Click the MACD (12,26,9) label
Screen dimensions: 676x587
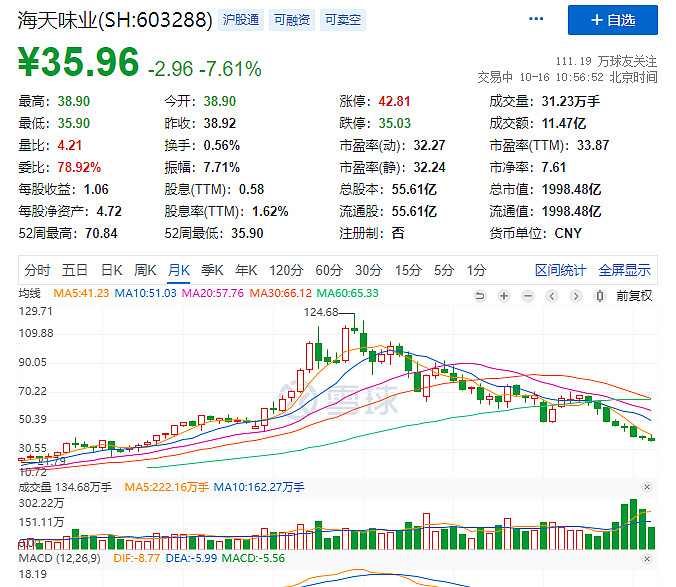pos(59,558)
